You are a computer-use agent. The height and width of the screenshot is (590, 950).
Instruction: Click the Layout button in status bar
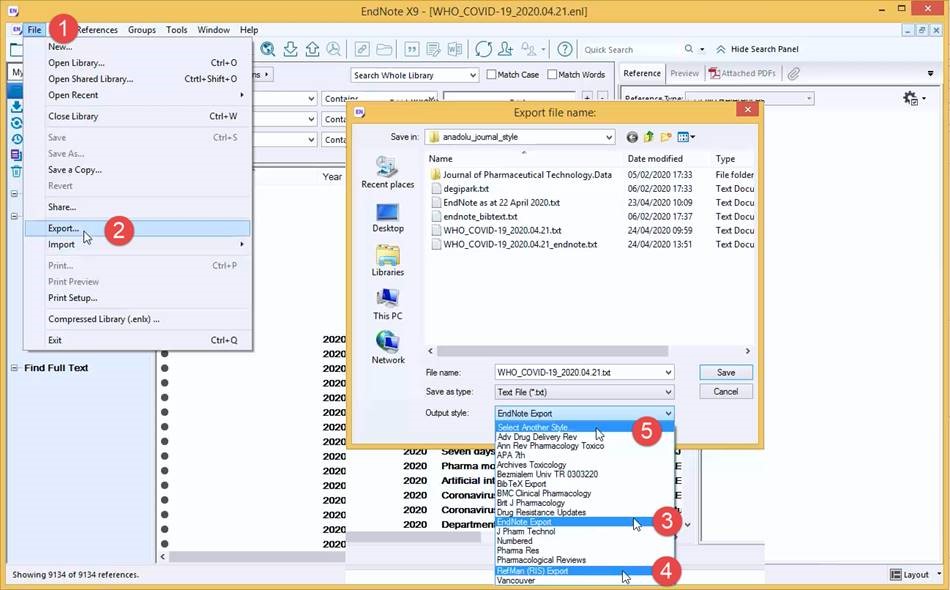tap(909, 574)
